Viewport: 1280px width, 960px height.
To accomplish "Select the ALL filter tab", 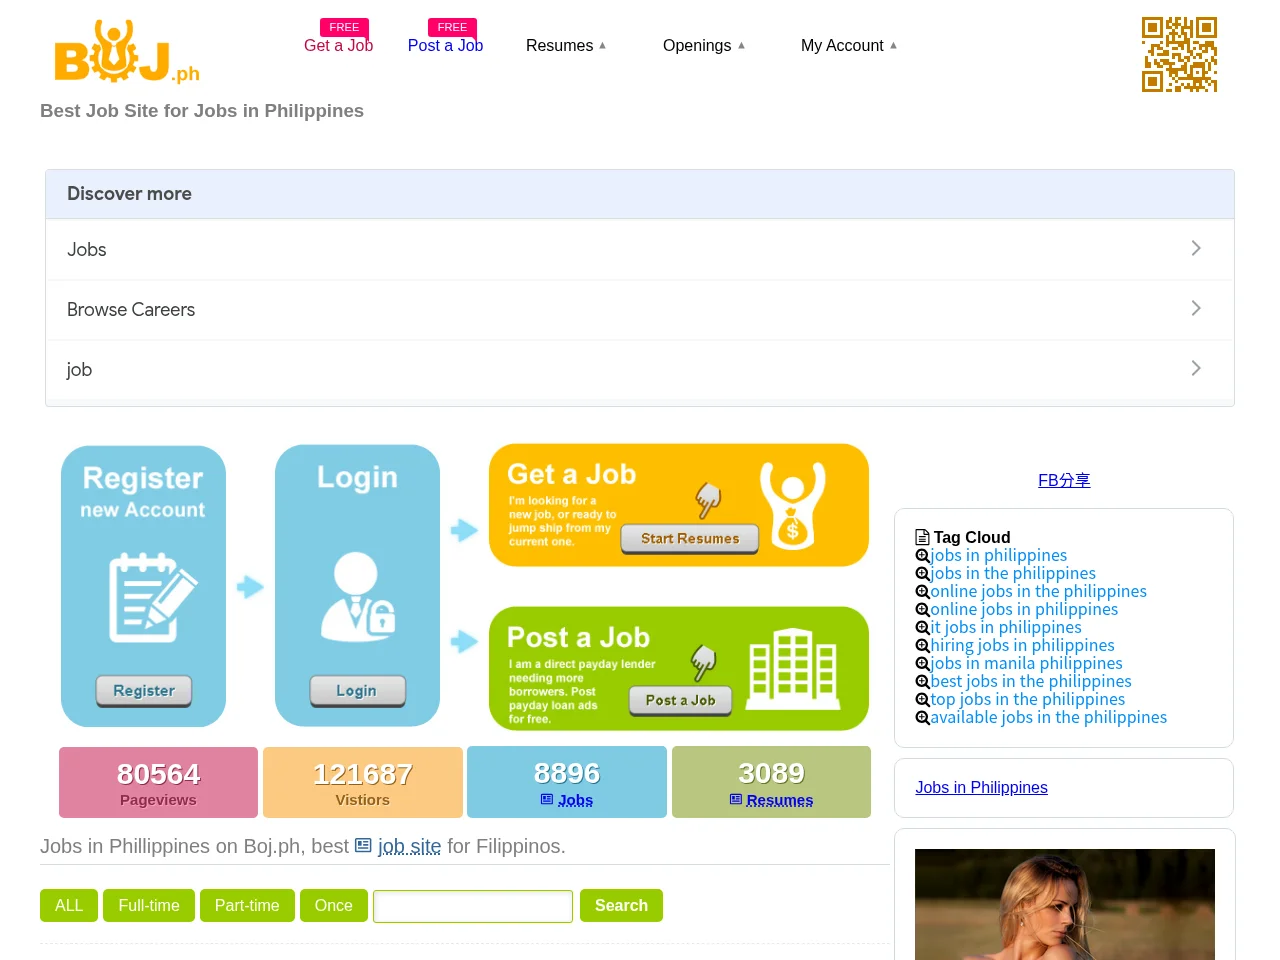I will tap(69, 905).
